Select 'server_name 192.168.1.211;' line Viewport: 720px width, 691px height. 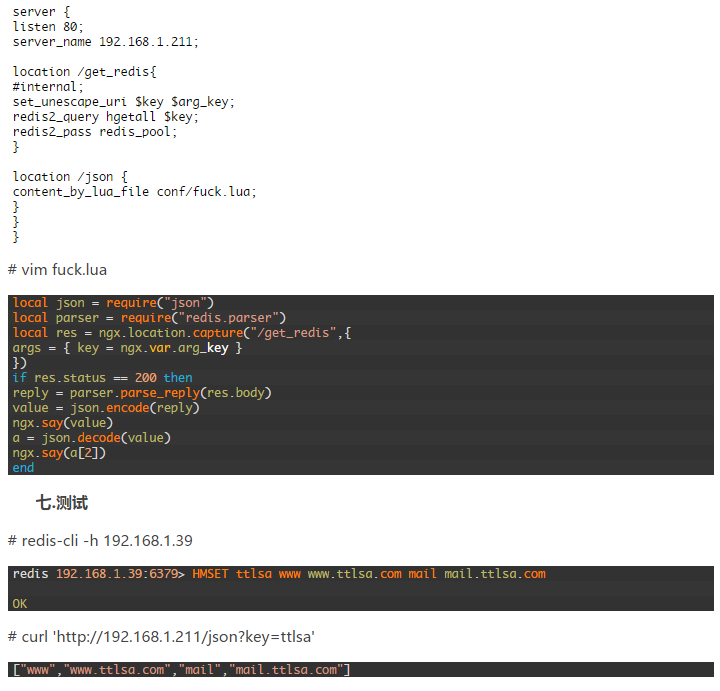point(106,42)
